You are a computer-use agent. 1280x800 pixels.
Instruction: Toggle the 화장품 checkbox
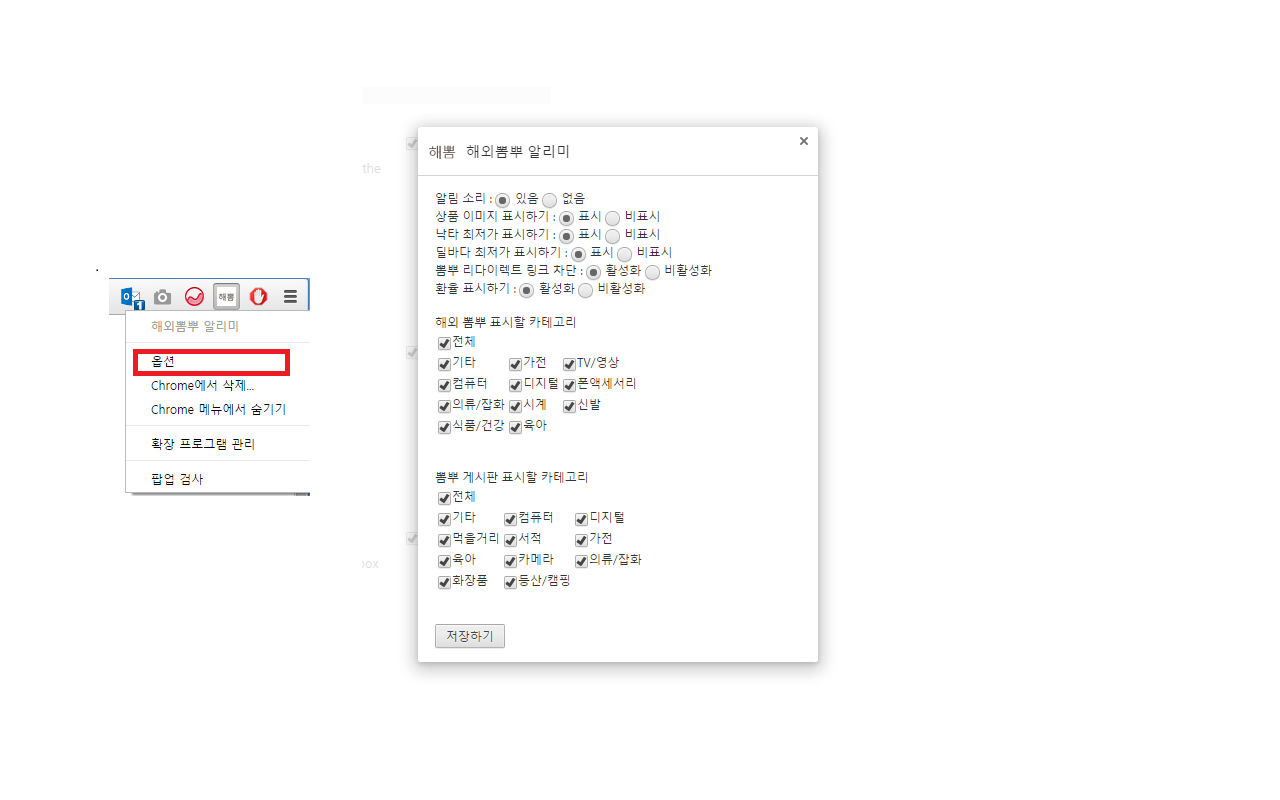tap(444, 582)
